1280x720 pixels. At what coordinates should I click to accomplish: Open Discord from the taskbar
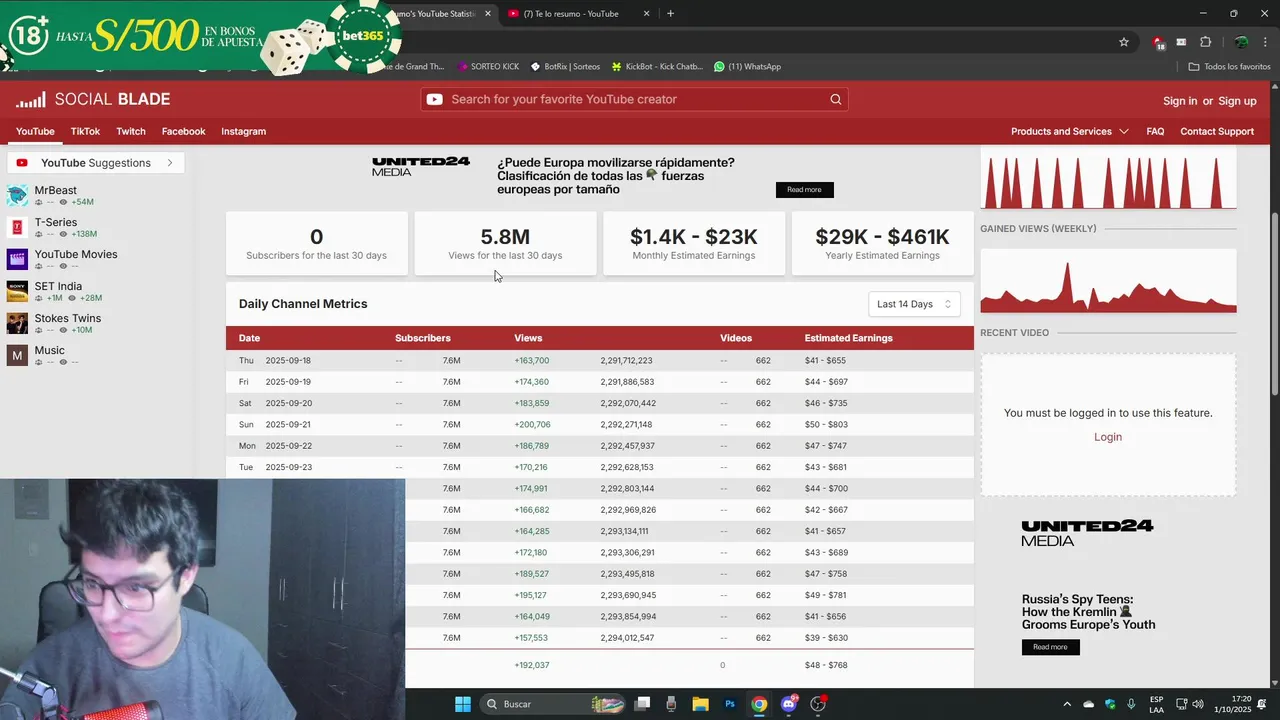[x=789, y=704]
